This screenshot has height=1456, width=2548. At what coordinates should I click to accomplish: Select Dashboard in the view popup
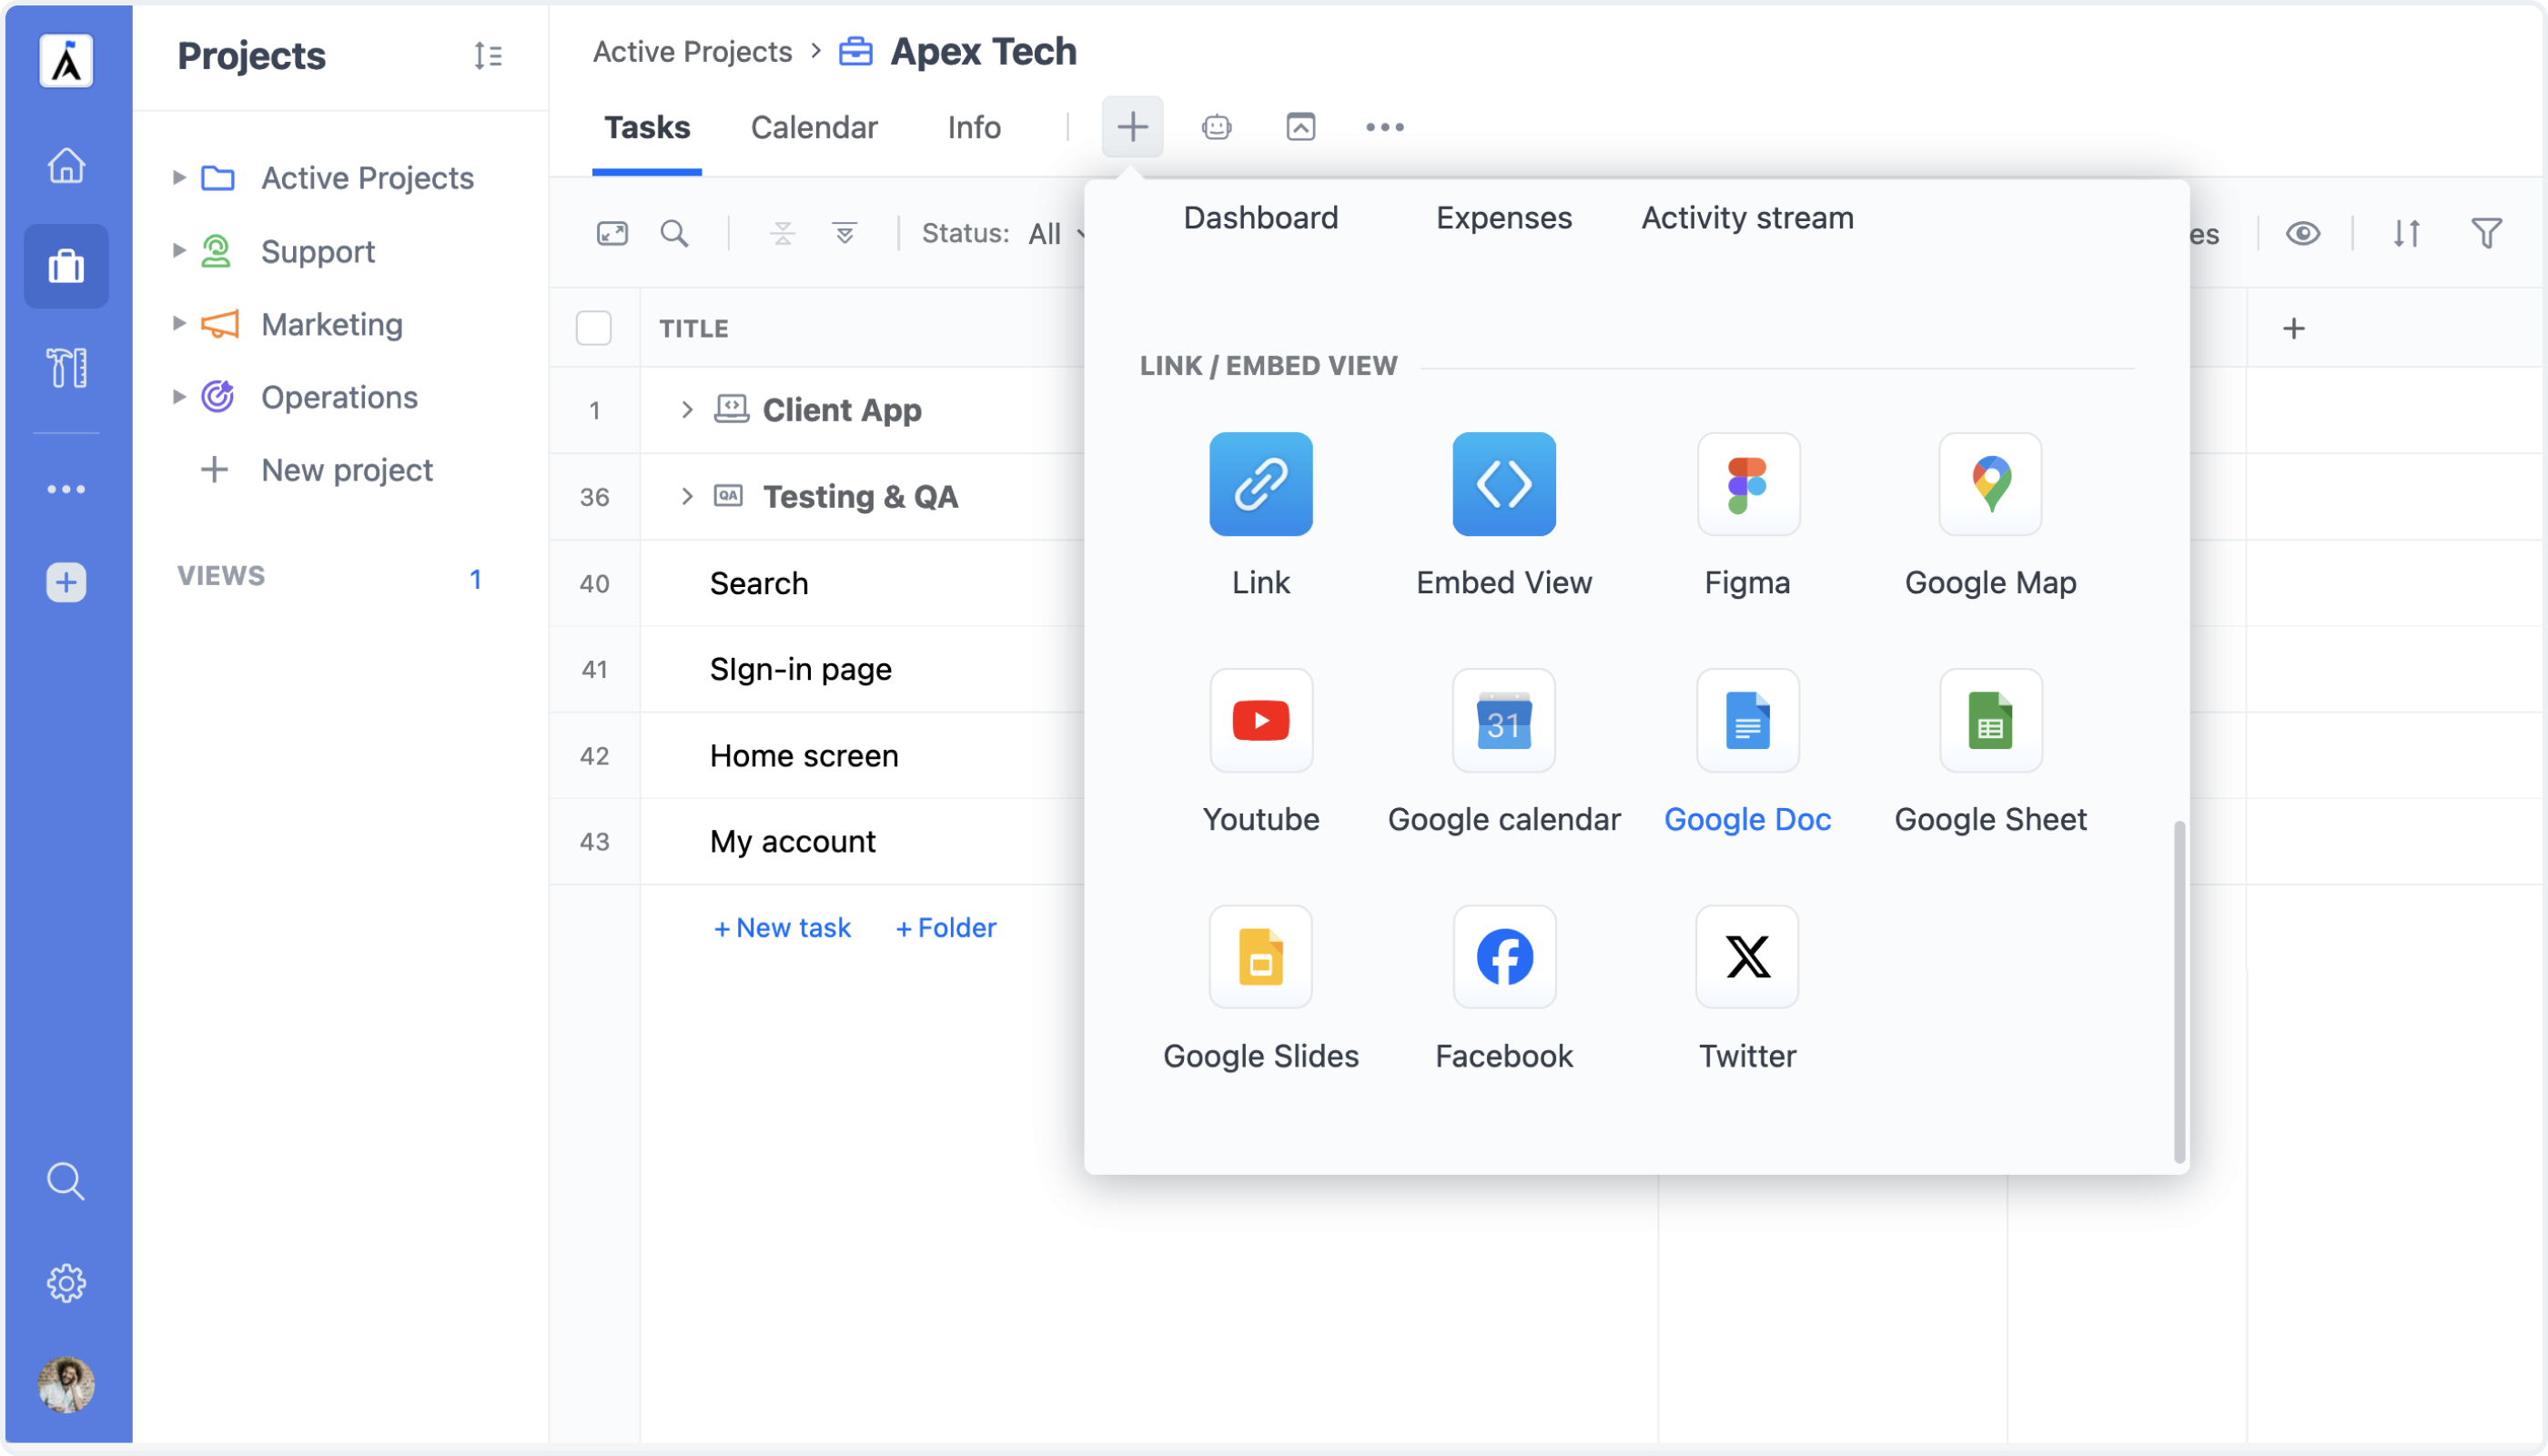1261,218
